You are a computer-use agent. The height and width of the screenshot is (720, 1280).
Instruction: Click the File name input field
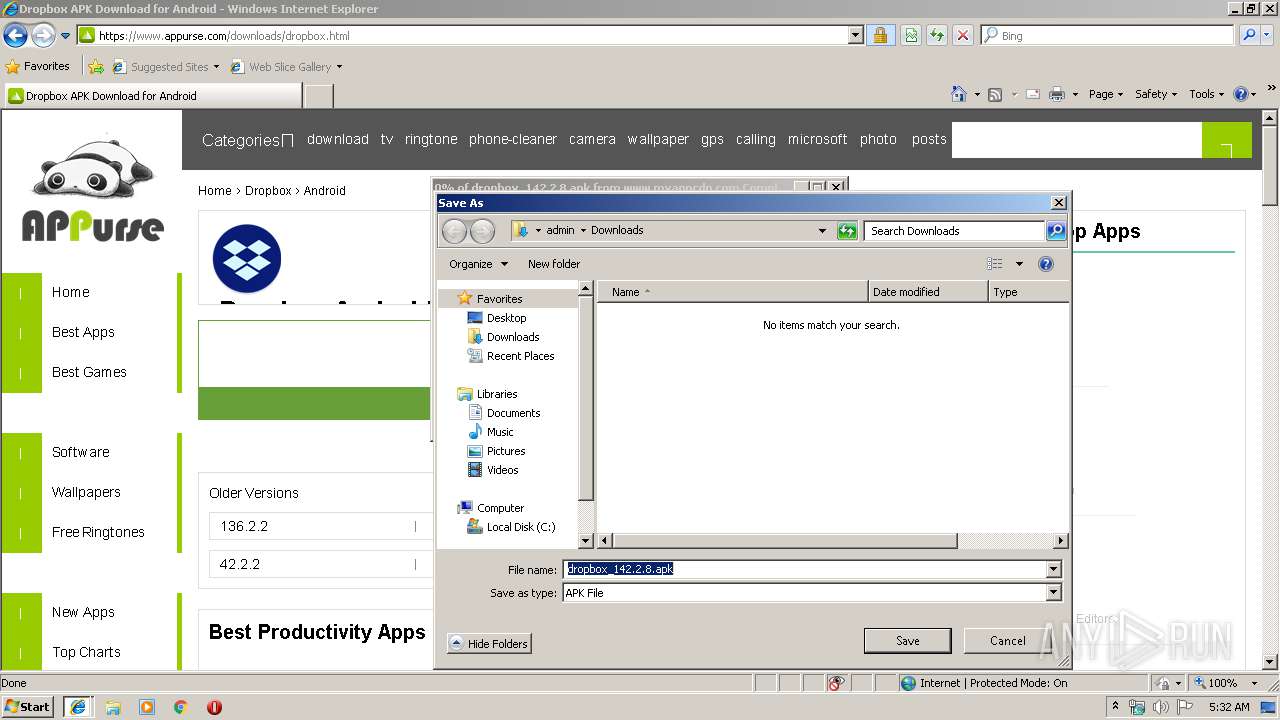coord(804,569)
